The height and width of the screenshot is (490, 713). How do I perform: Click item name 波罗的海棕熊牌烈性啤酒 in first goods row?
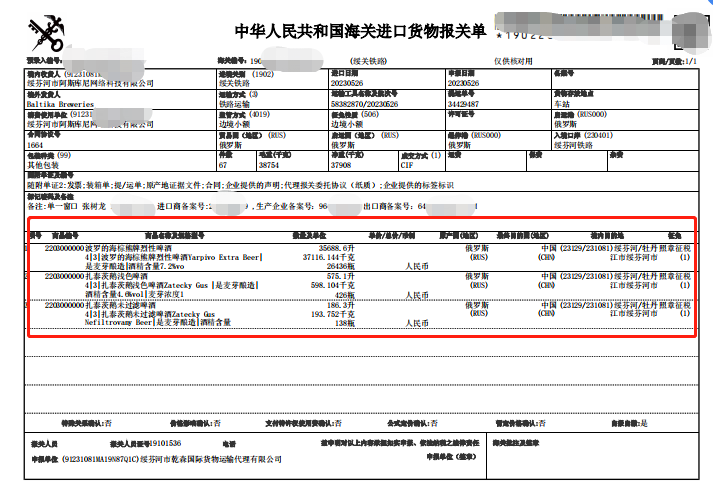[128, 248]
